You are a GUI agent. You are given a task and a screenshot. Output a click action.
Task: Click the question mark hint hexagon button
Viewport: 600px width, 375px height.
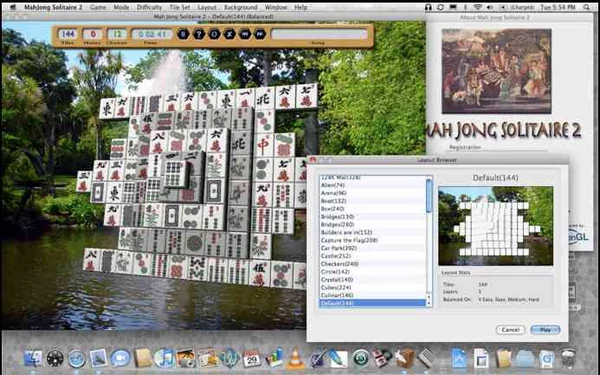pyautogui.click(x=199, y=34)
